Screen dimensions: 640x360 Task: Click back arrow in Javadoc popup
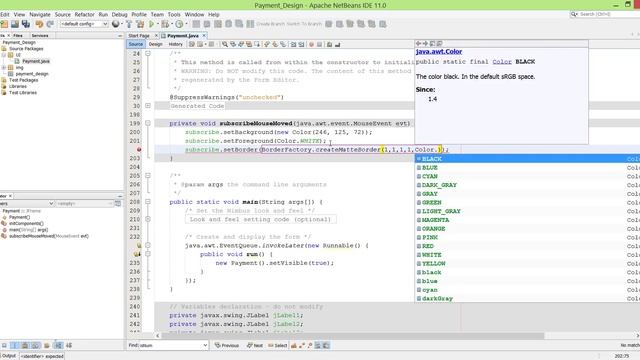pyautogui.click(x=418, y=43)
